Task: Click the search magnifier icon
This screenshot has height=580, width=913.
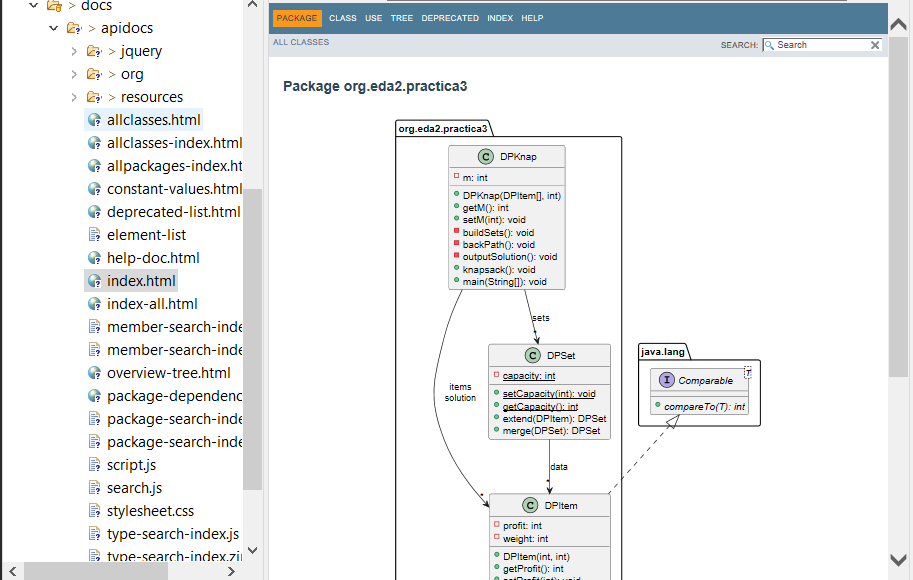Action: click(769, 45)
